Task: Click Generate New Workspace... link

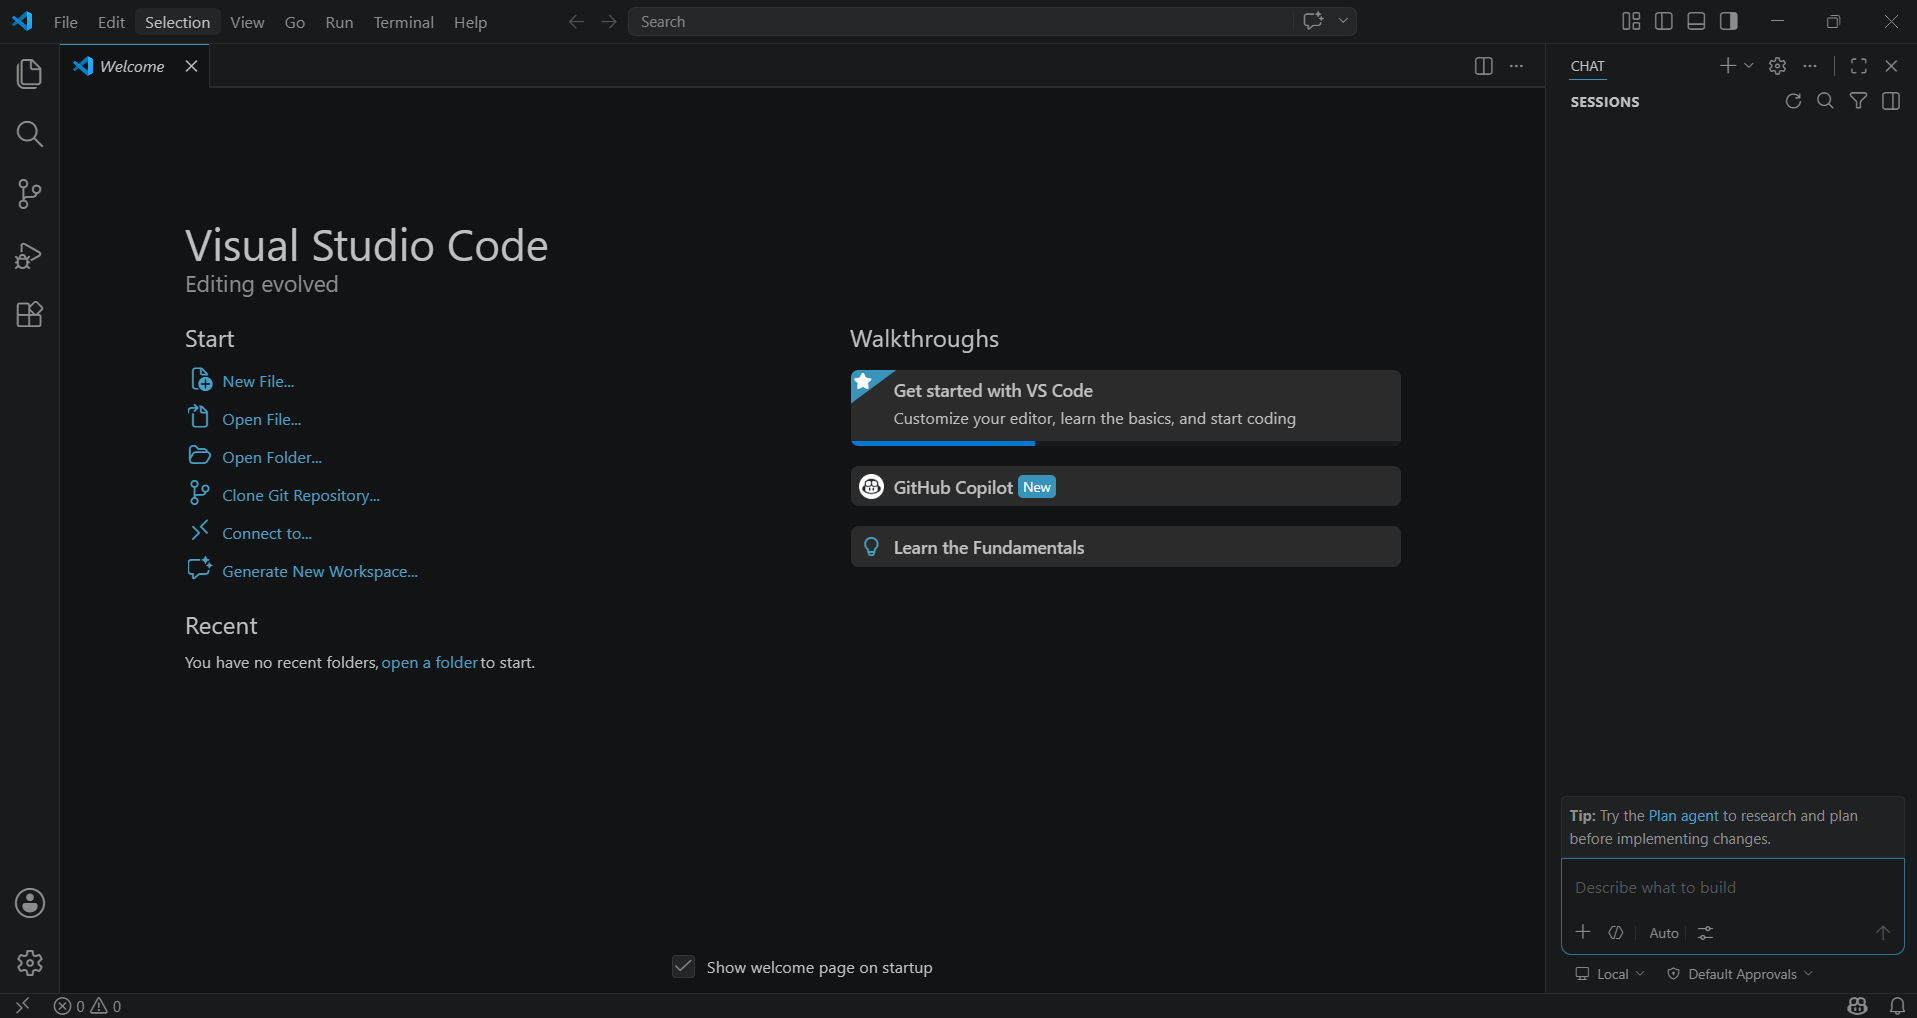Action: [320, 571]
